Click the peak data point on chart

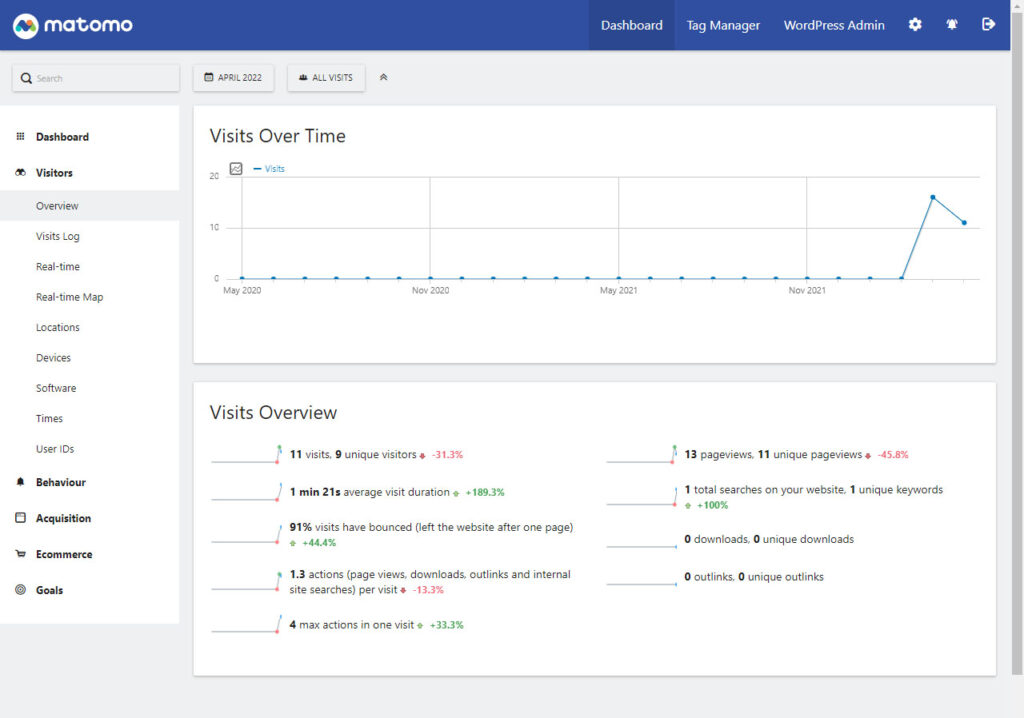932,197
